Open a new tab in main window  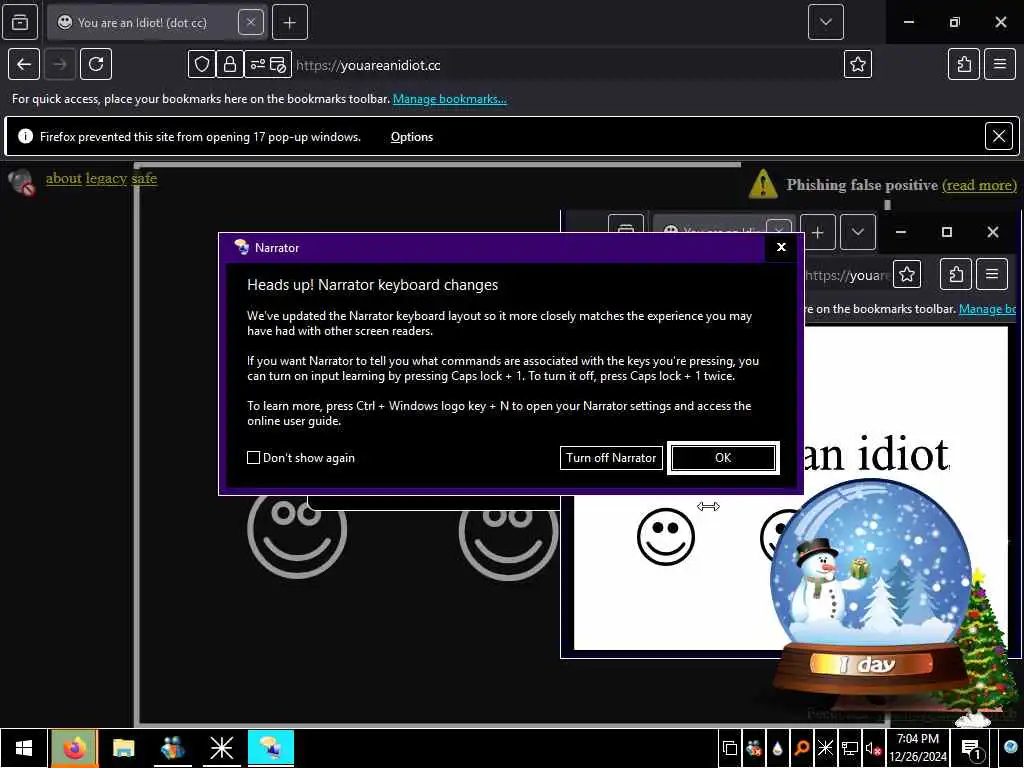click(290, 23)
